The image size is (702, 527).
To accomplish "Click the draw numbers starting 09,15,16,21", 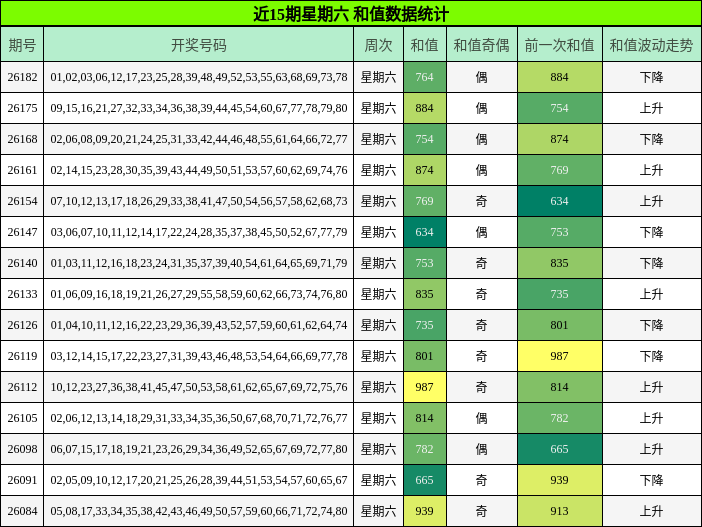I will pyautogui.click(x=199, y=108).
